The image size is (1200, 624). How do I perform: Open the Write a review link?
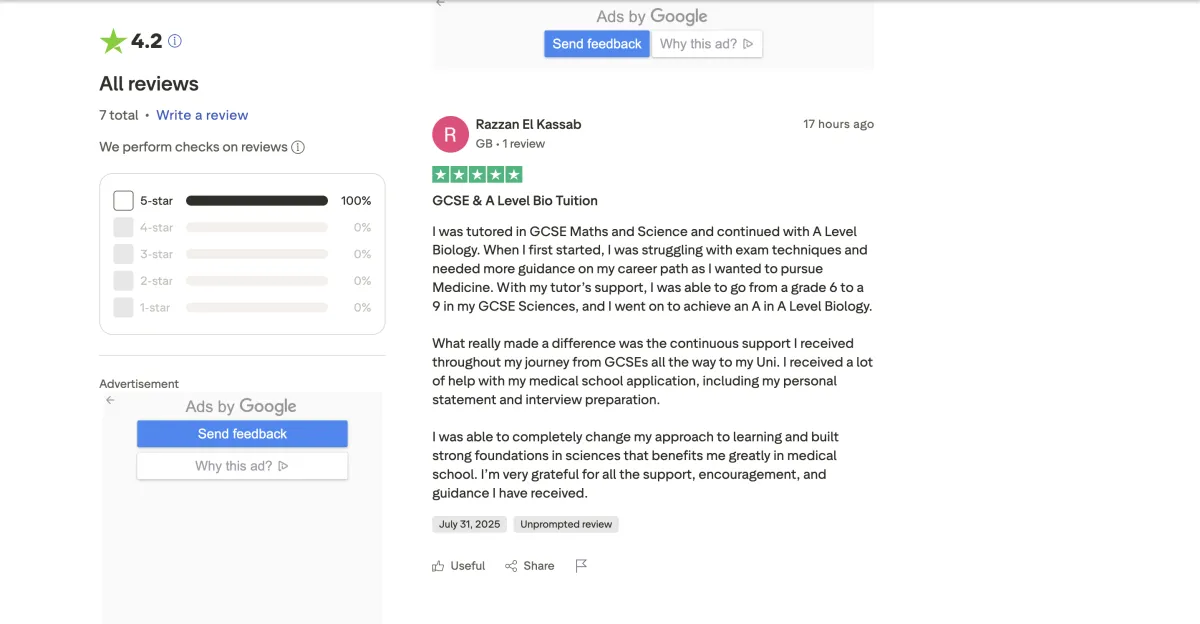[202, 115]
